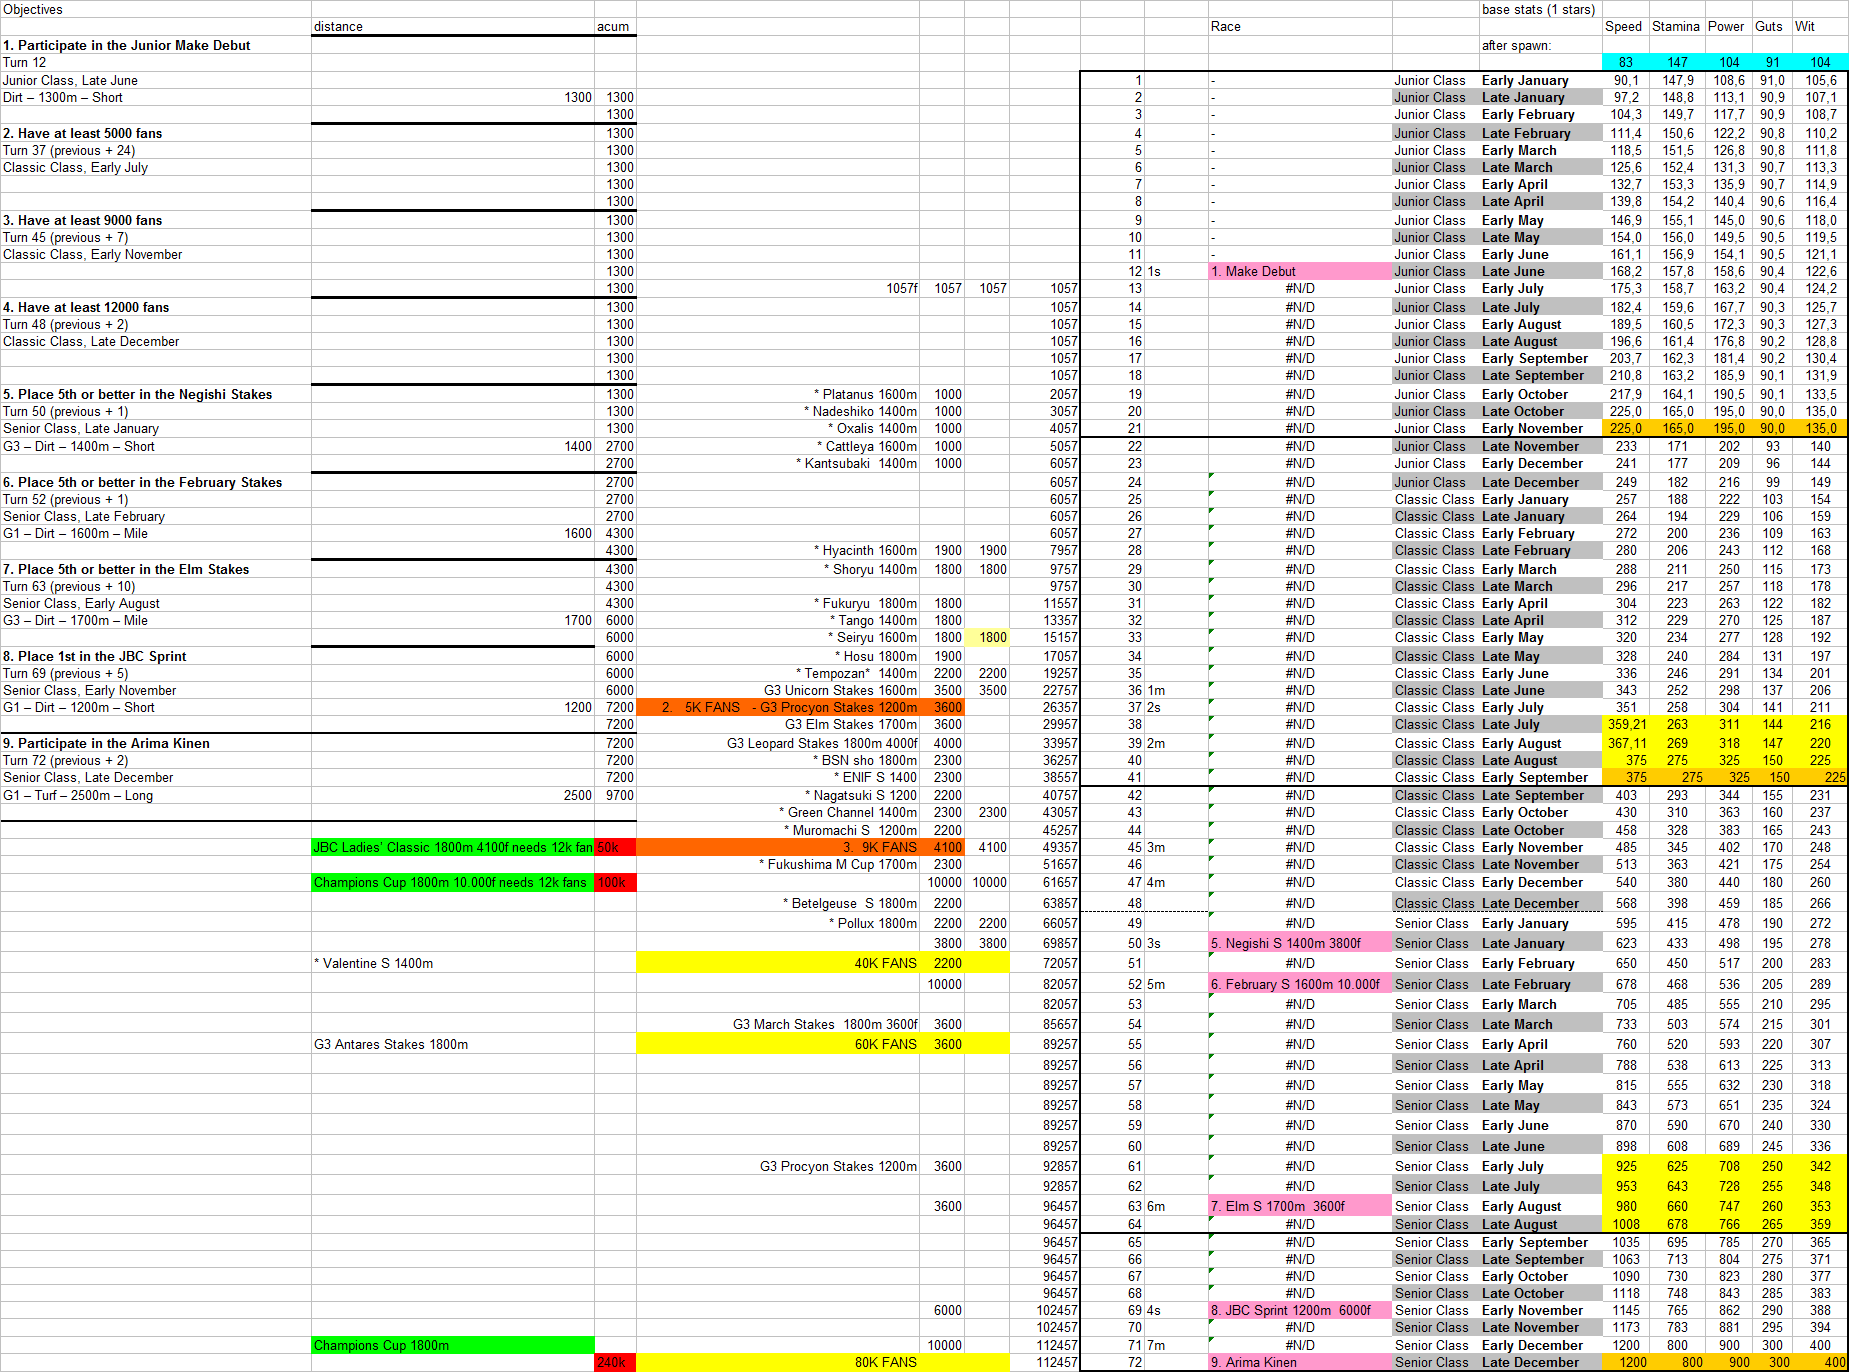Screen dimensions: 1849x1372
Task: Select the '359,21' speed value
Action: point(1627,724)
